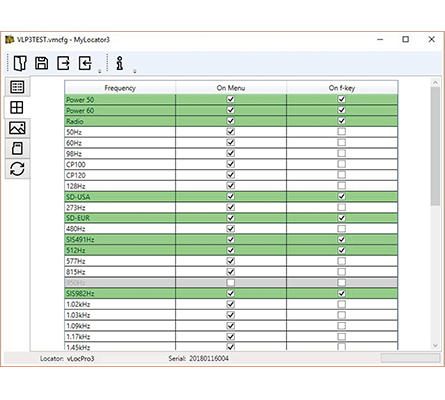Image resolution: width=445 pixels, height=400 pixels.
Task: Click the export arrow-out toolbar icon
Action: 63,63
